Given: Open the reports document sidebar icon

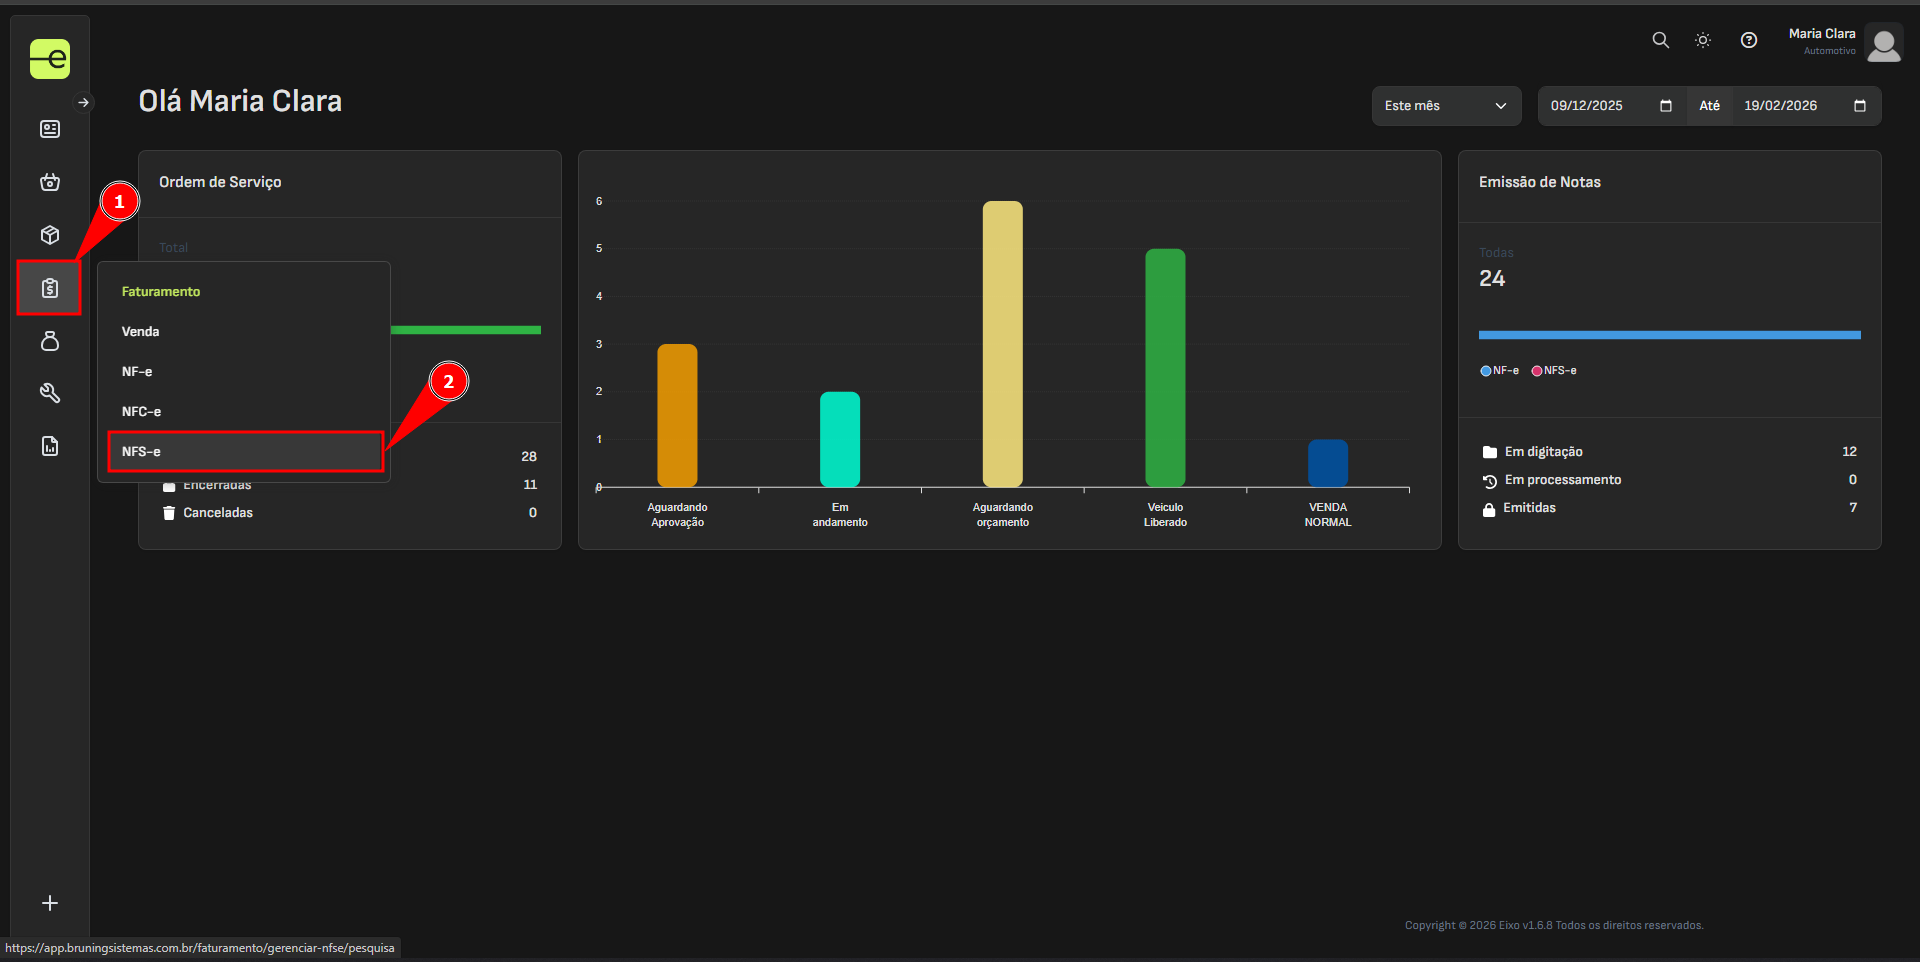Looking at the screenshot, I should click(x=50, y=446).
